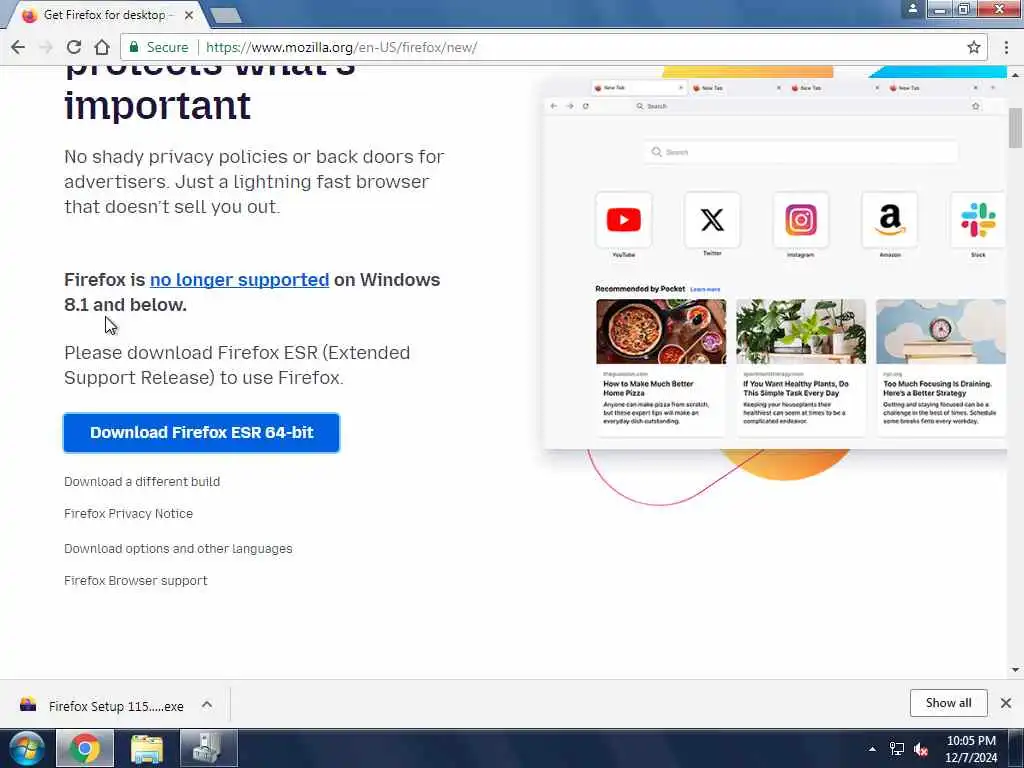Click the healthy plants article image

click(801, 332)
